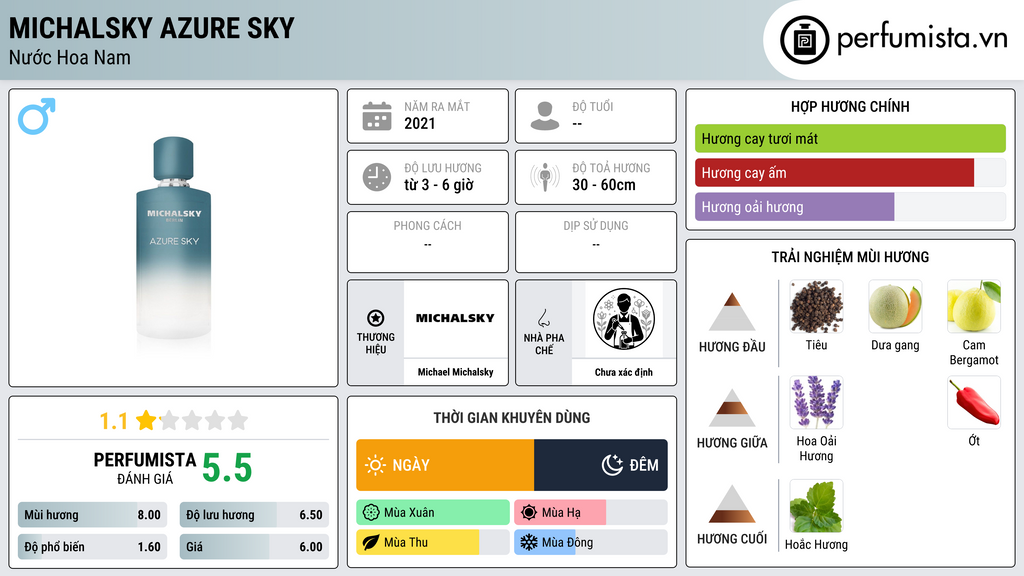This screenshot has height=576, width=1024.
Task: Click the person silhouette icon for Độ Tuổi
Action: (x=545, y=116)
